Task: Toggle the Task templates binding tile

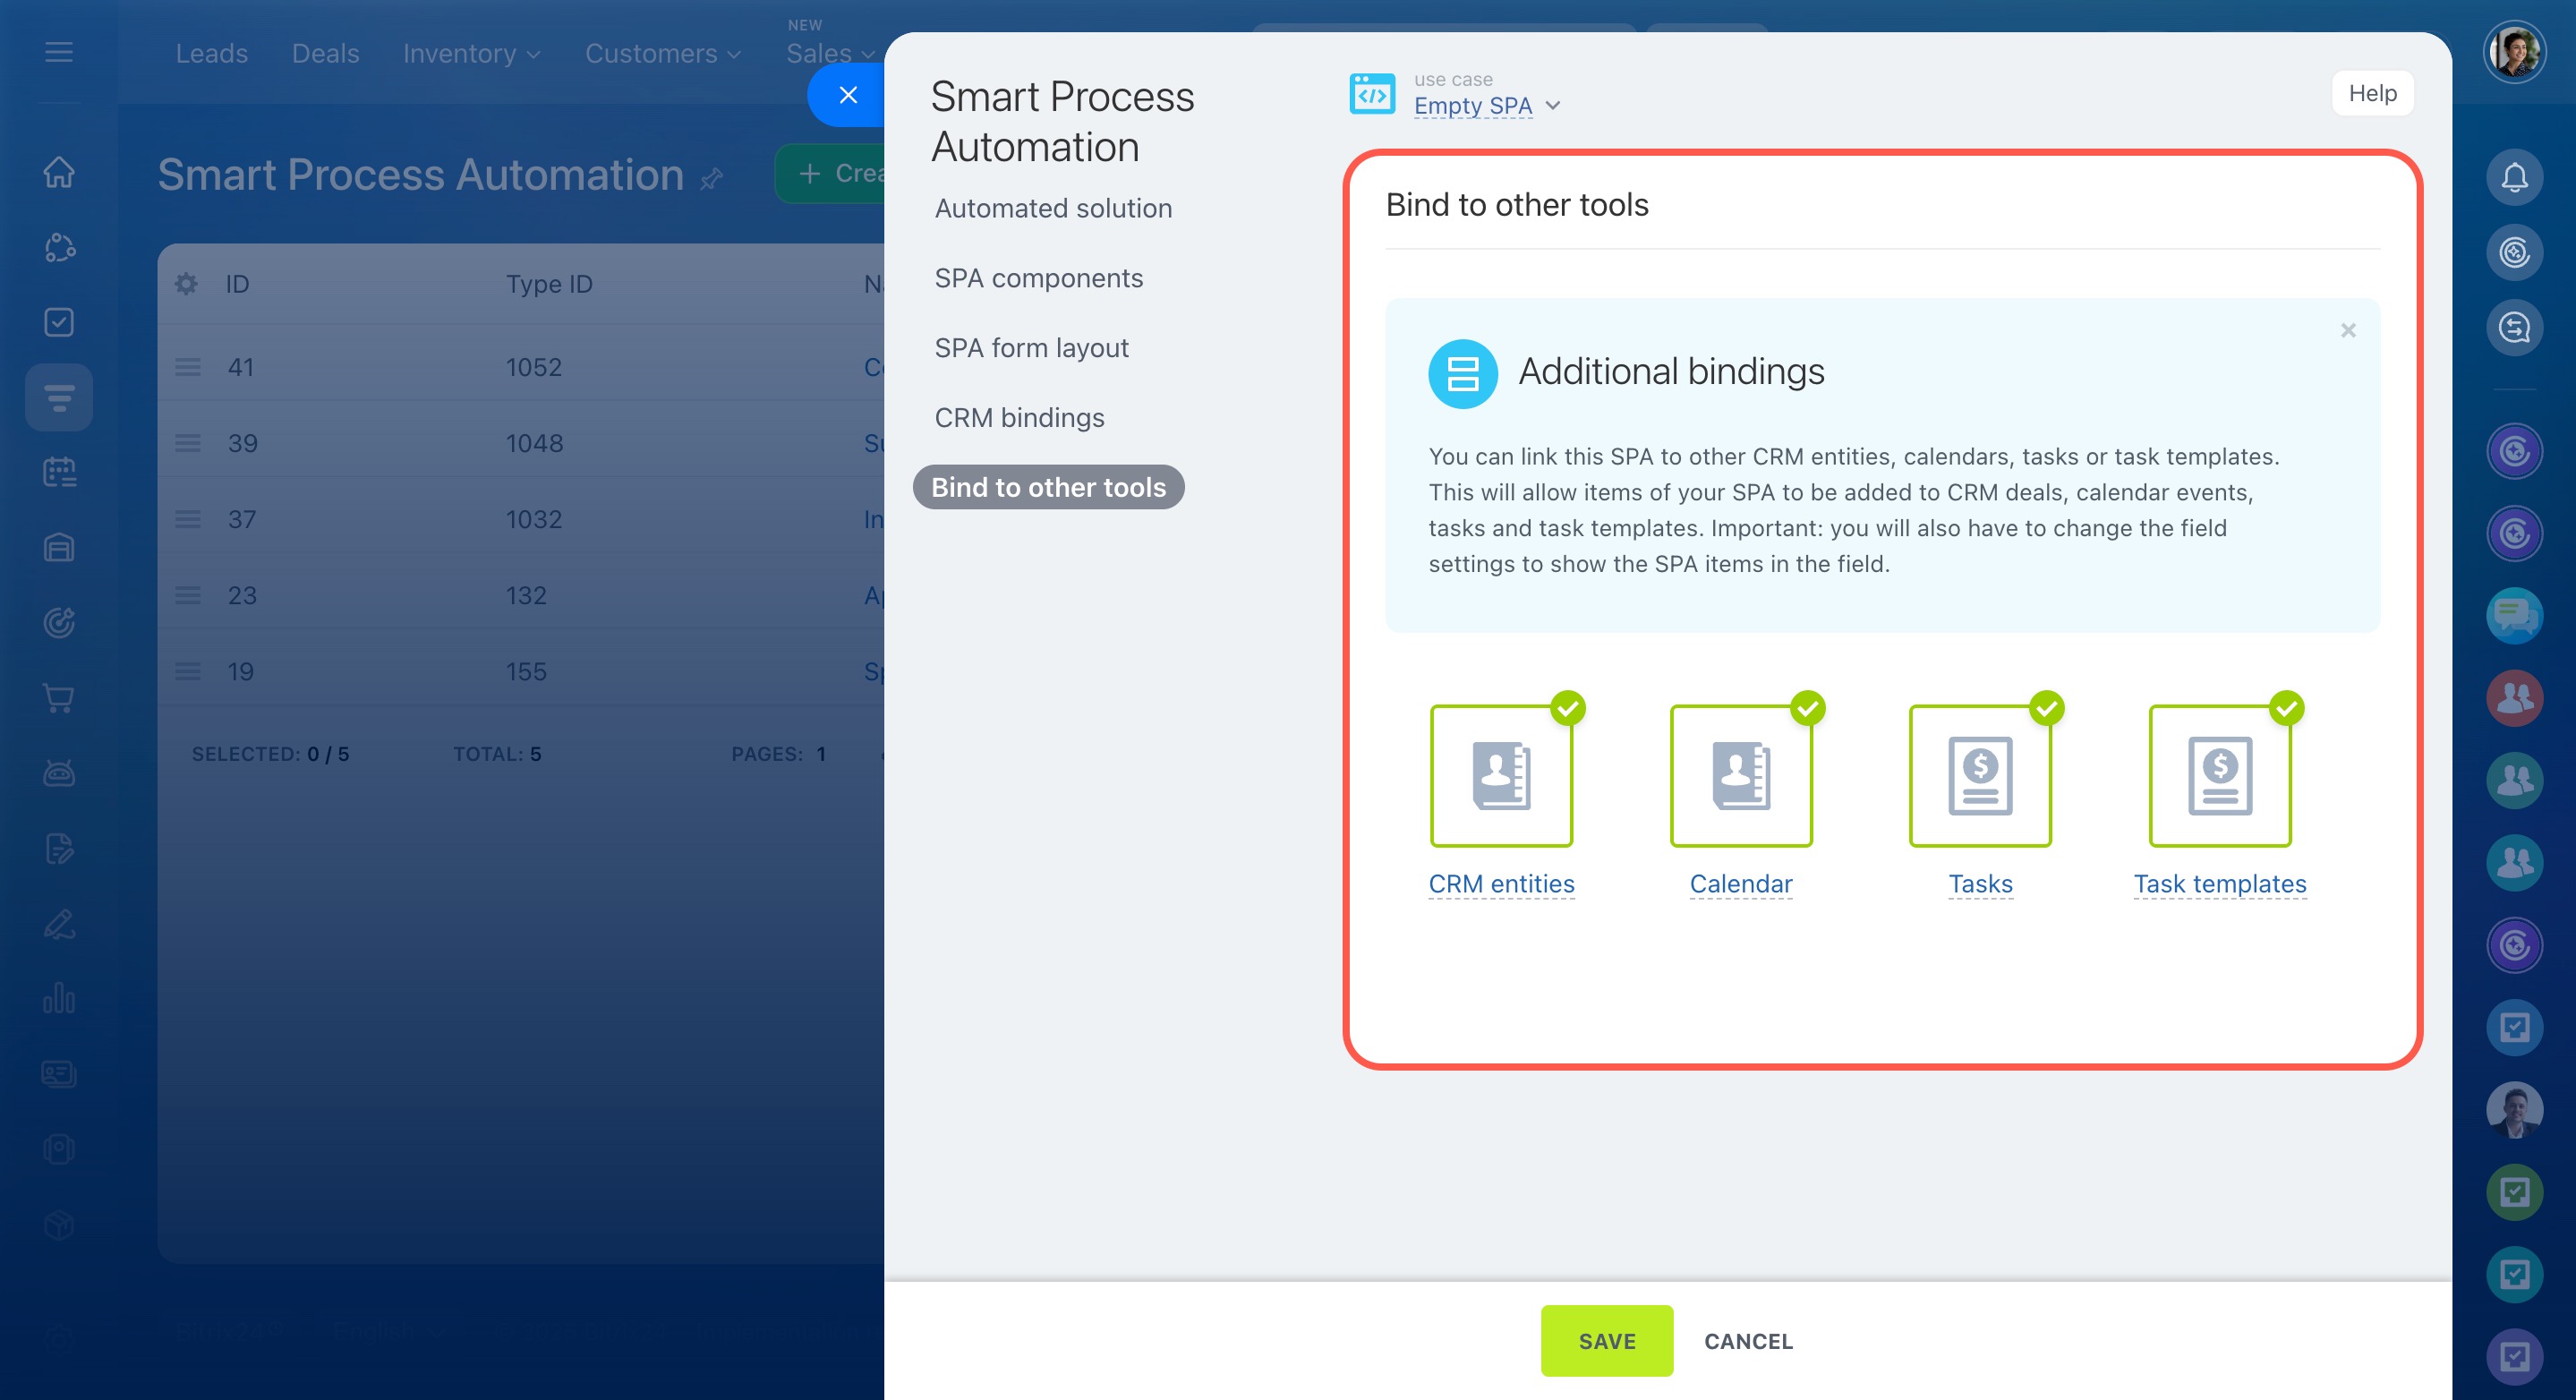Action: pos(2219,776)
